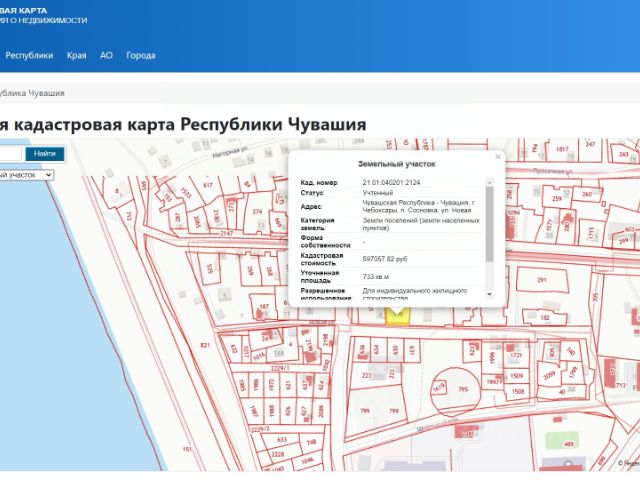Close the Земельный участок popup
Image resolution: width=640 pixels, height=480 pixels.
point(498,157)
